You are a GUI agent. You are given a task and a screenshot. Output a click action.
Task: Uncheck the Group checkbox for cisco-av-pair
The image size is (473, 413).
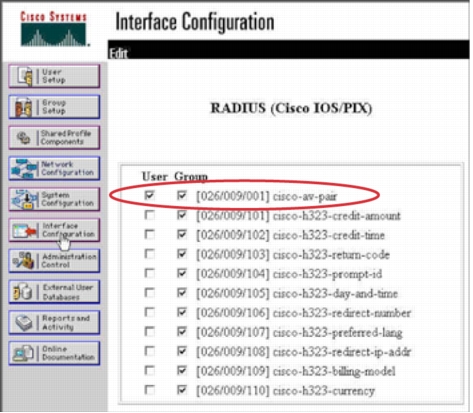point(182,195)
